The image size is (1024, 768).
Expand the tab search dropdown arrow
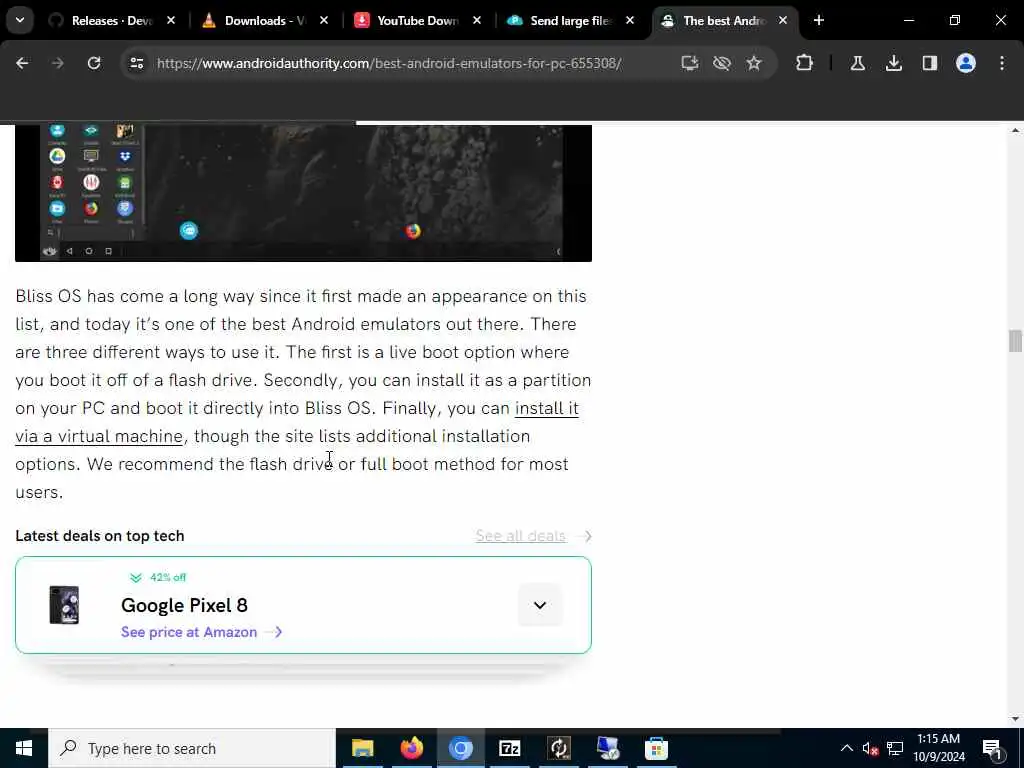click(20, 20)
